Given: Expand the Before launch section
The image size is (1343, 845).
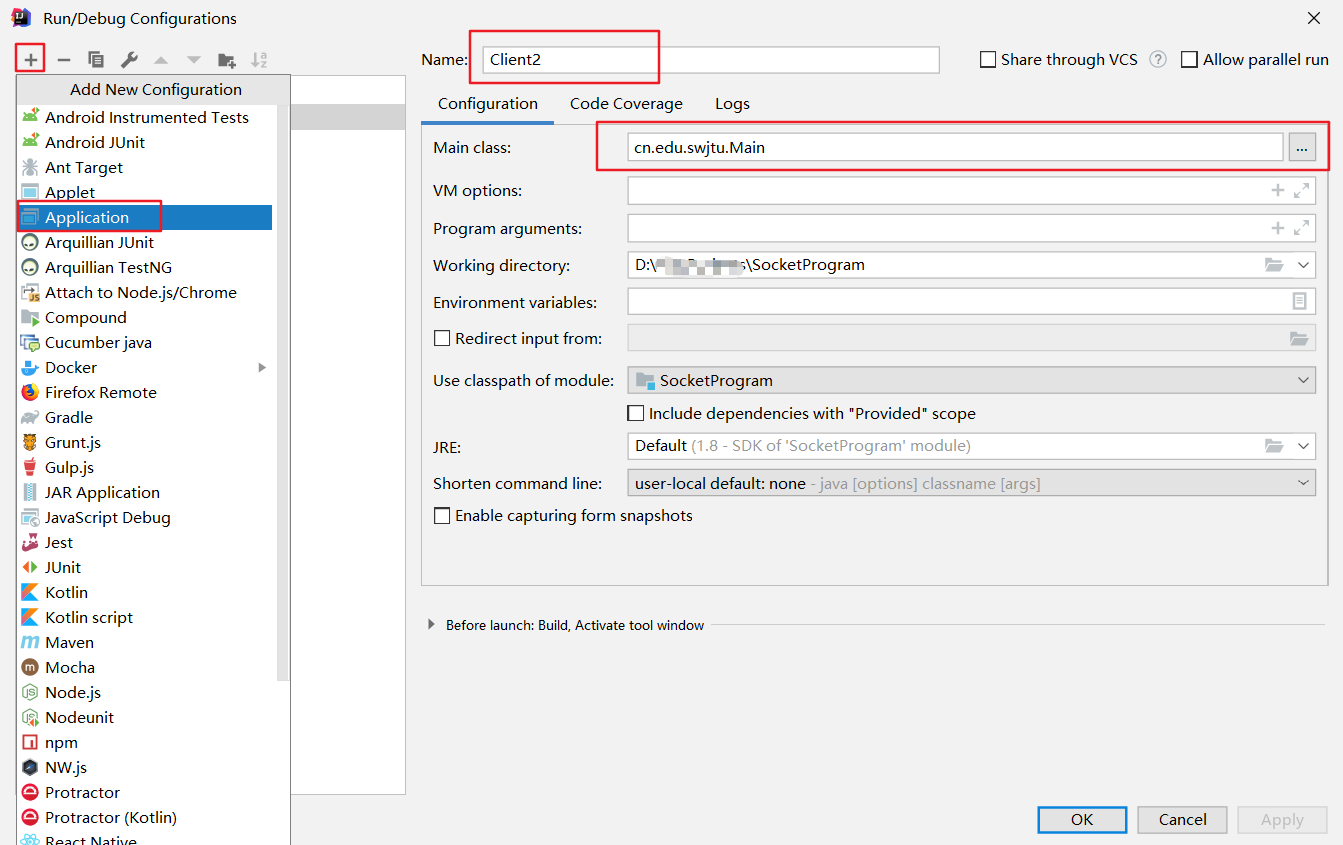Looking at the screenshot, I should [431, 624].
